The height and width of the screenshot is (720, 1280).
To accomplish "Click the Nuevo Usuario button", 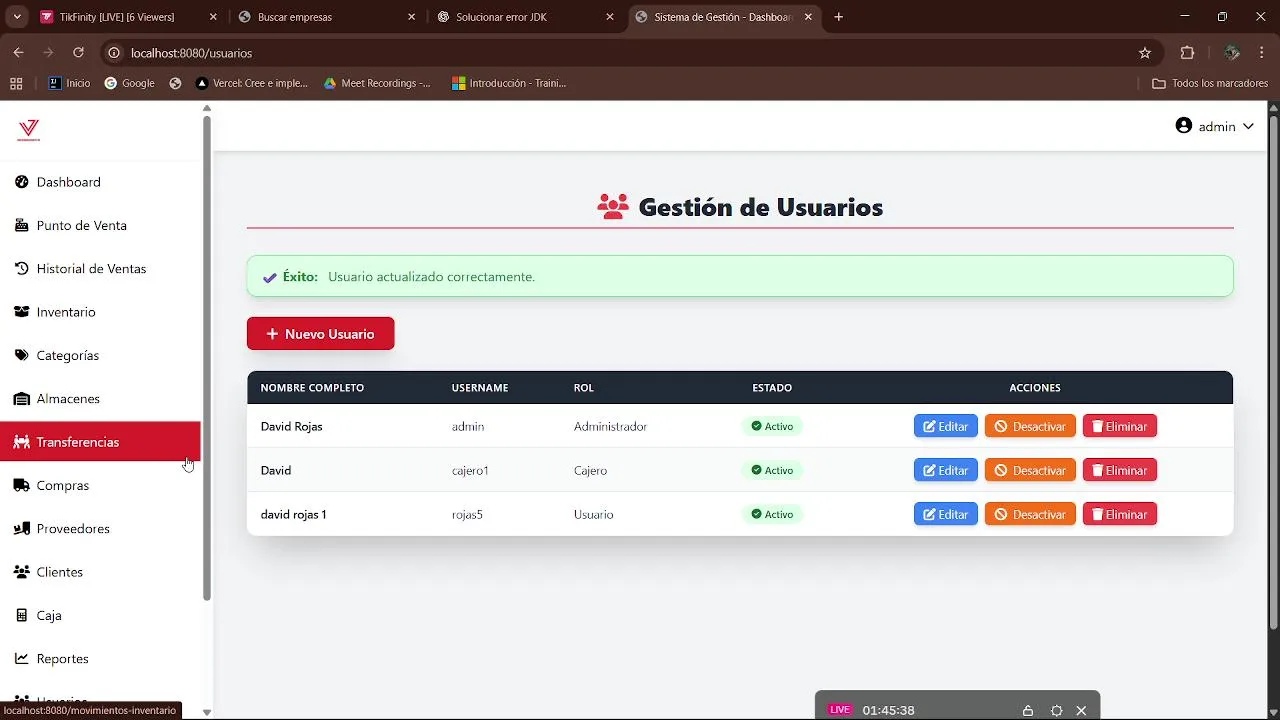I will [321, 334].
